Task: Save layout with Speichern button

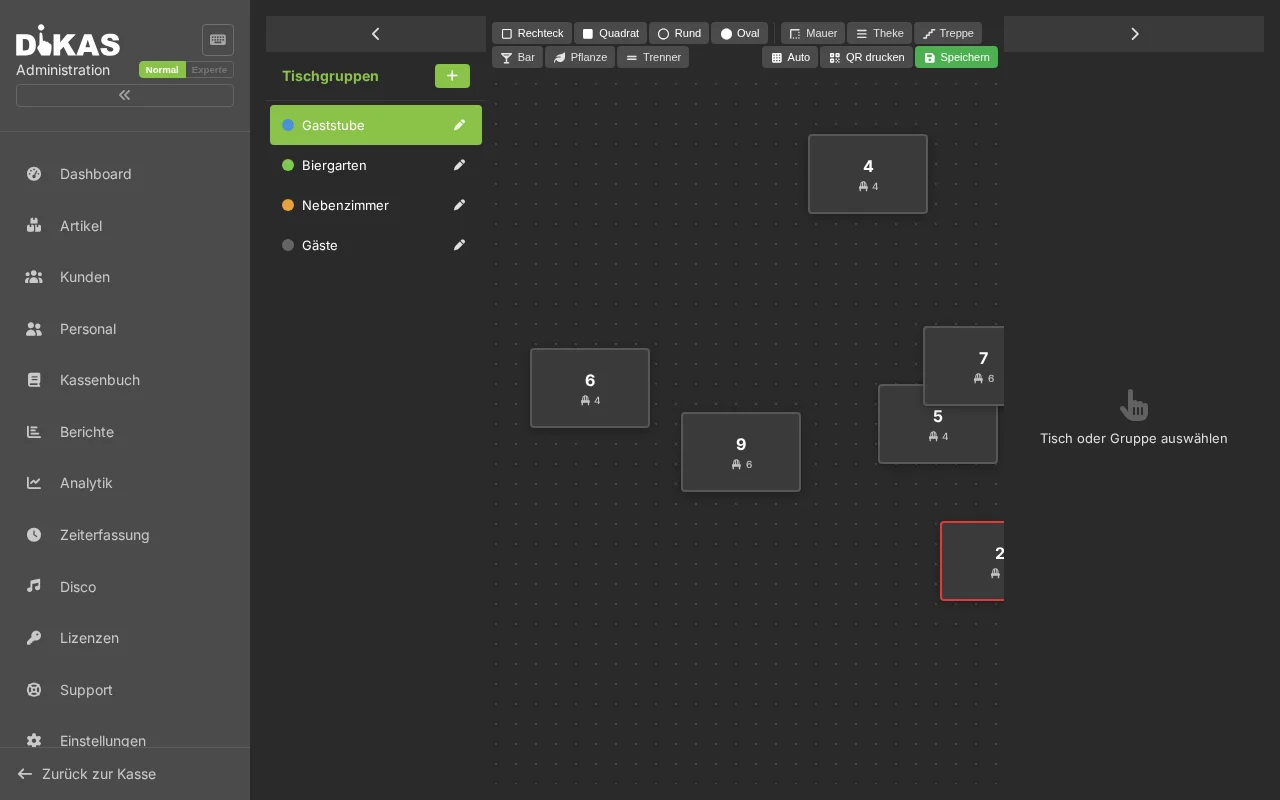Action: (x=956, y=57)
